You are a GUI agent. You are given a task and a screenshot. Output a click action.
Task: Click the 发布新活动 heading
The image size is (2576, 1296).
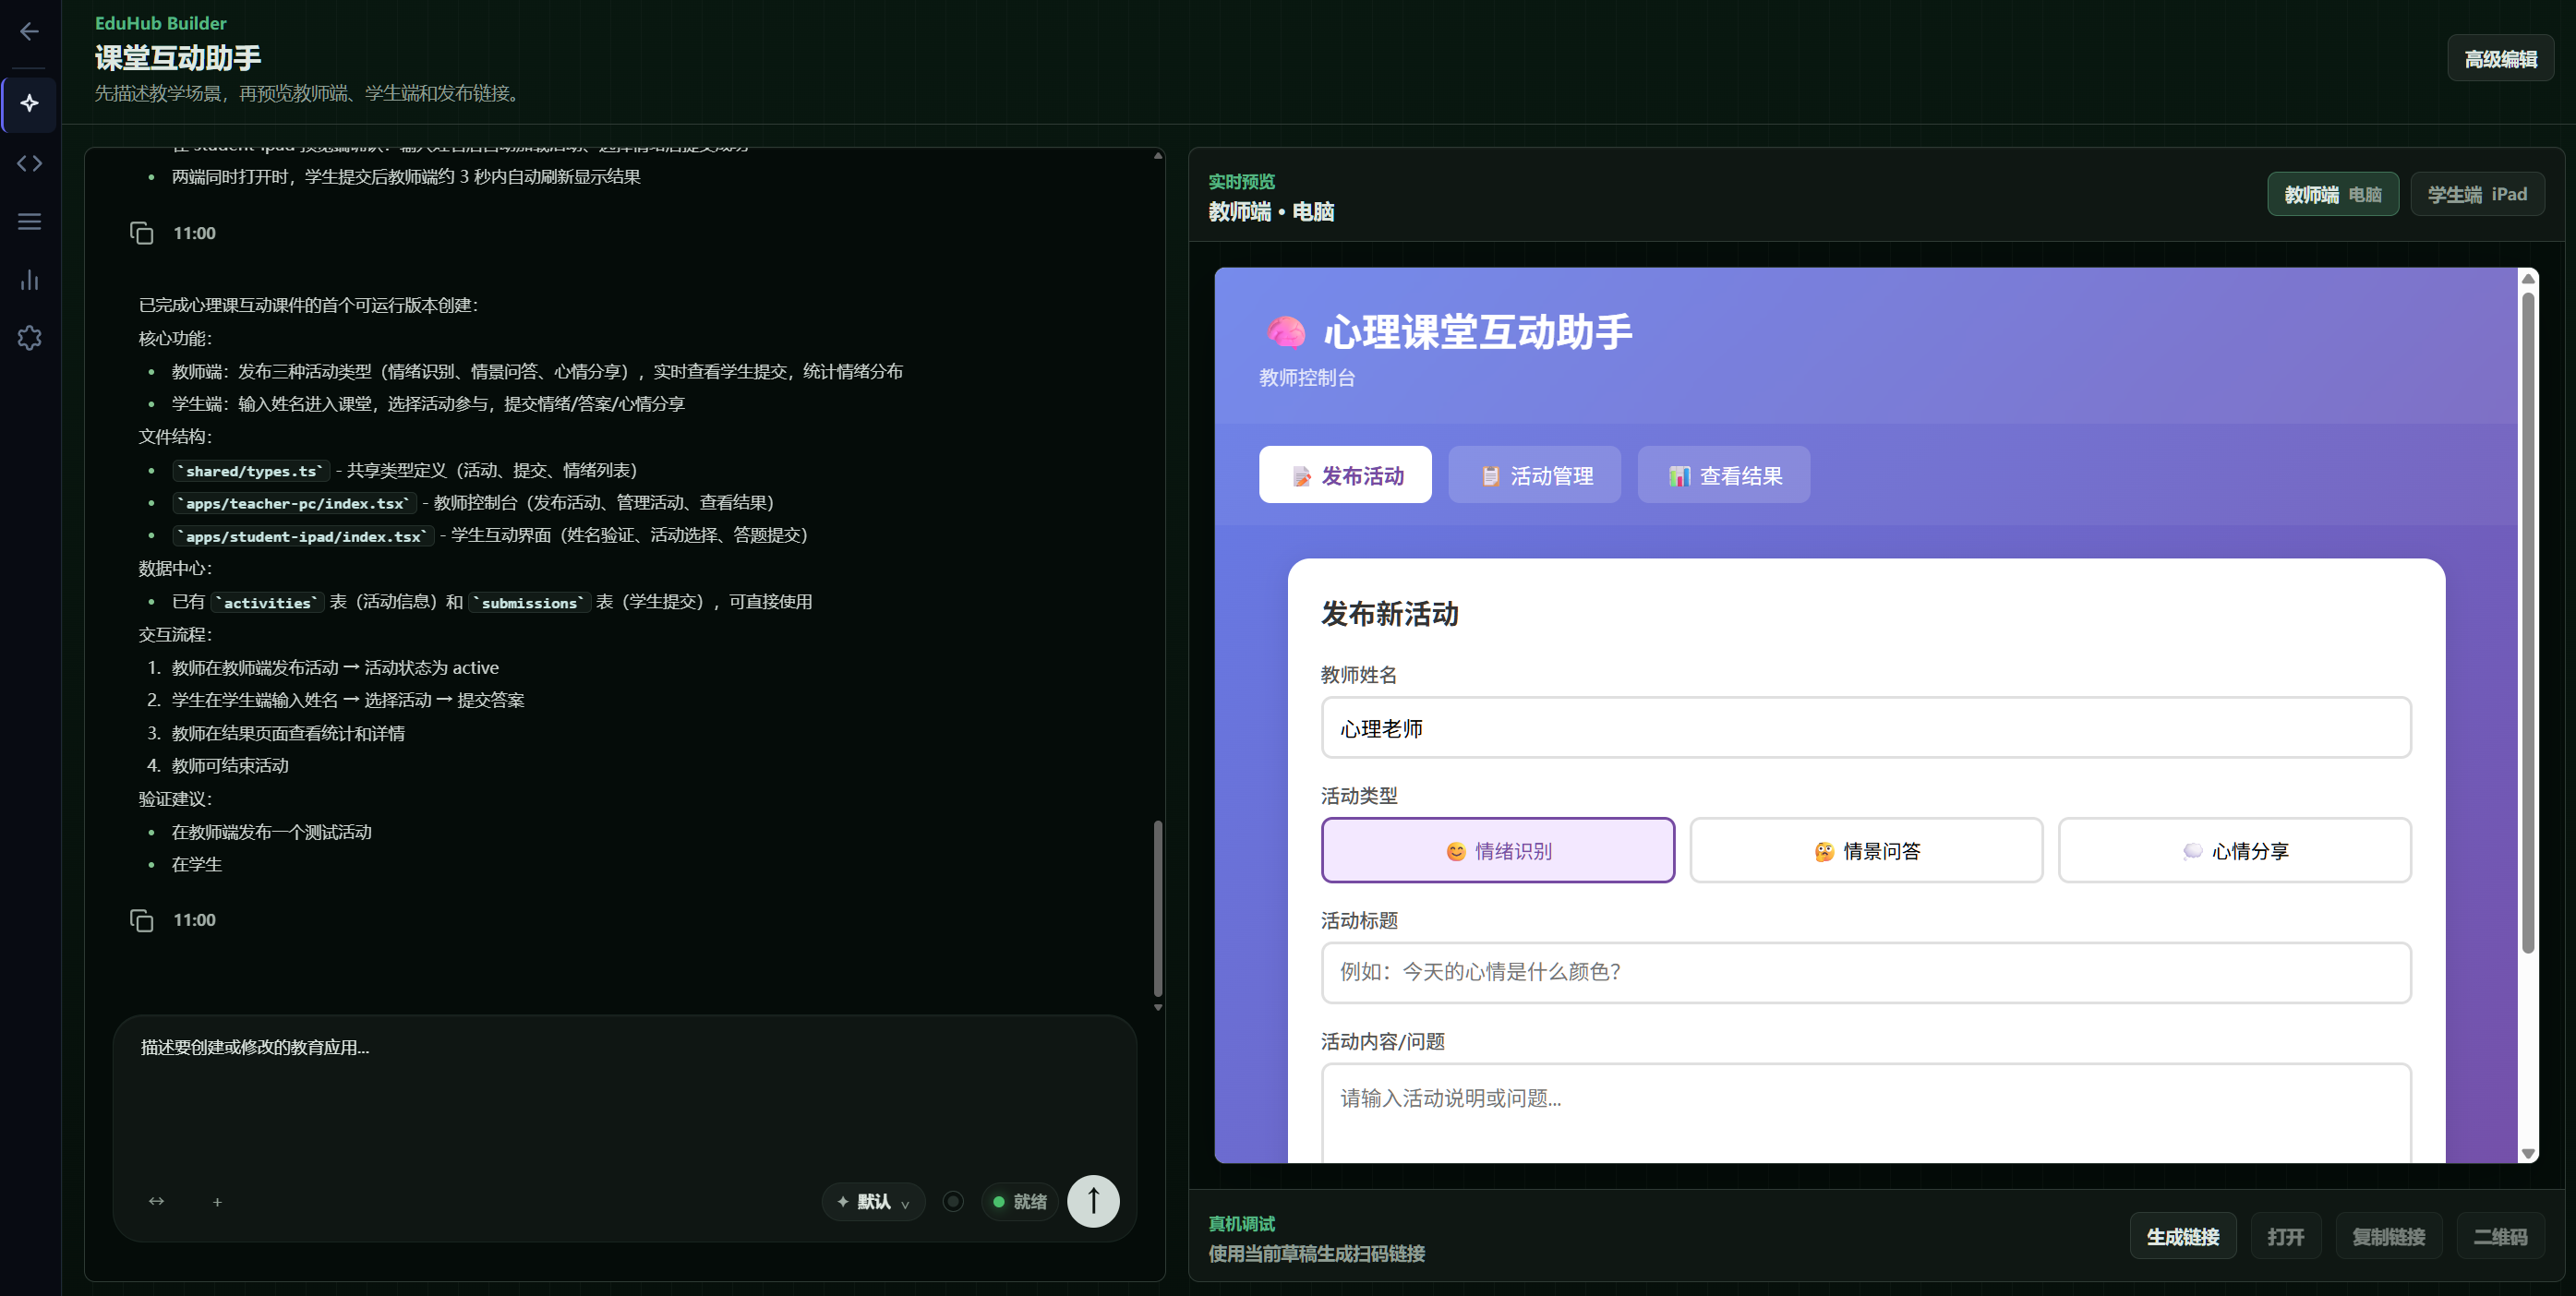[1389, 613]
